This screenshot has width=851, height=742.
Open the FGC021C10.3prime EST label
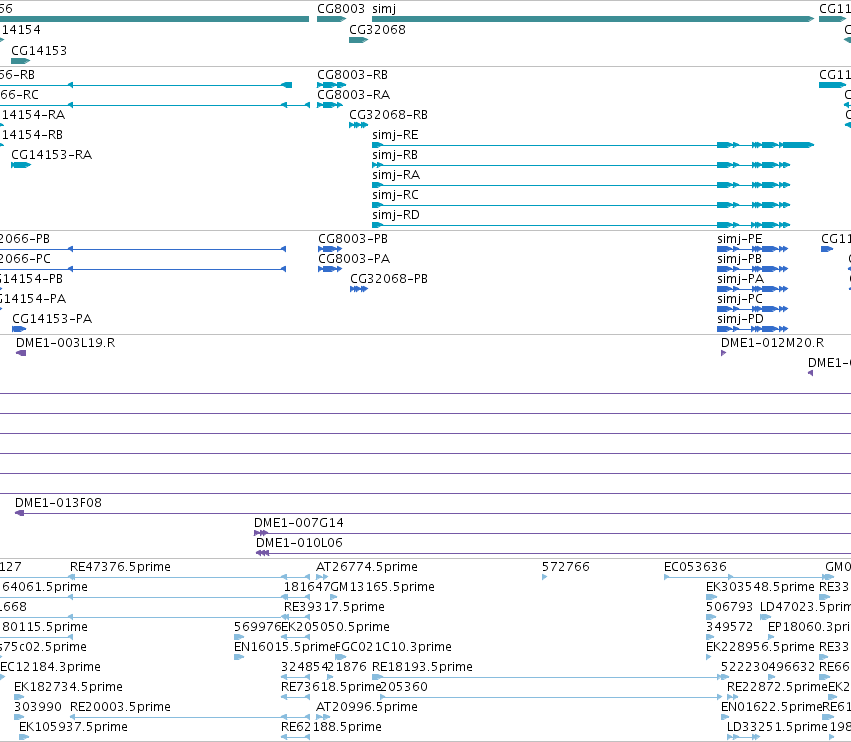tap(393, 648)
